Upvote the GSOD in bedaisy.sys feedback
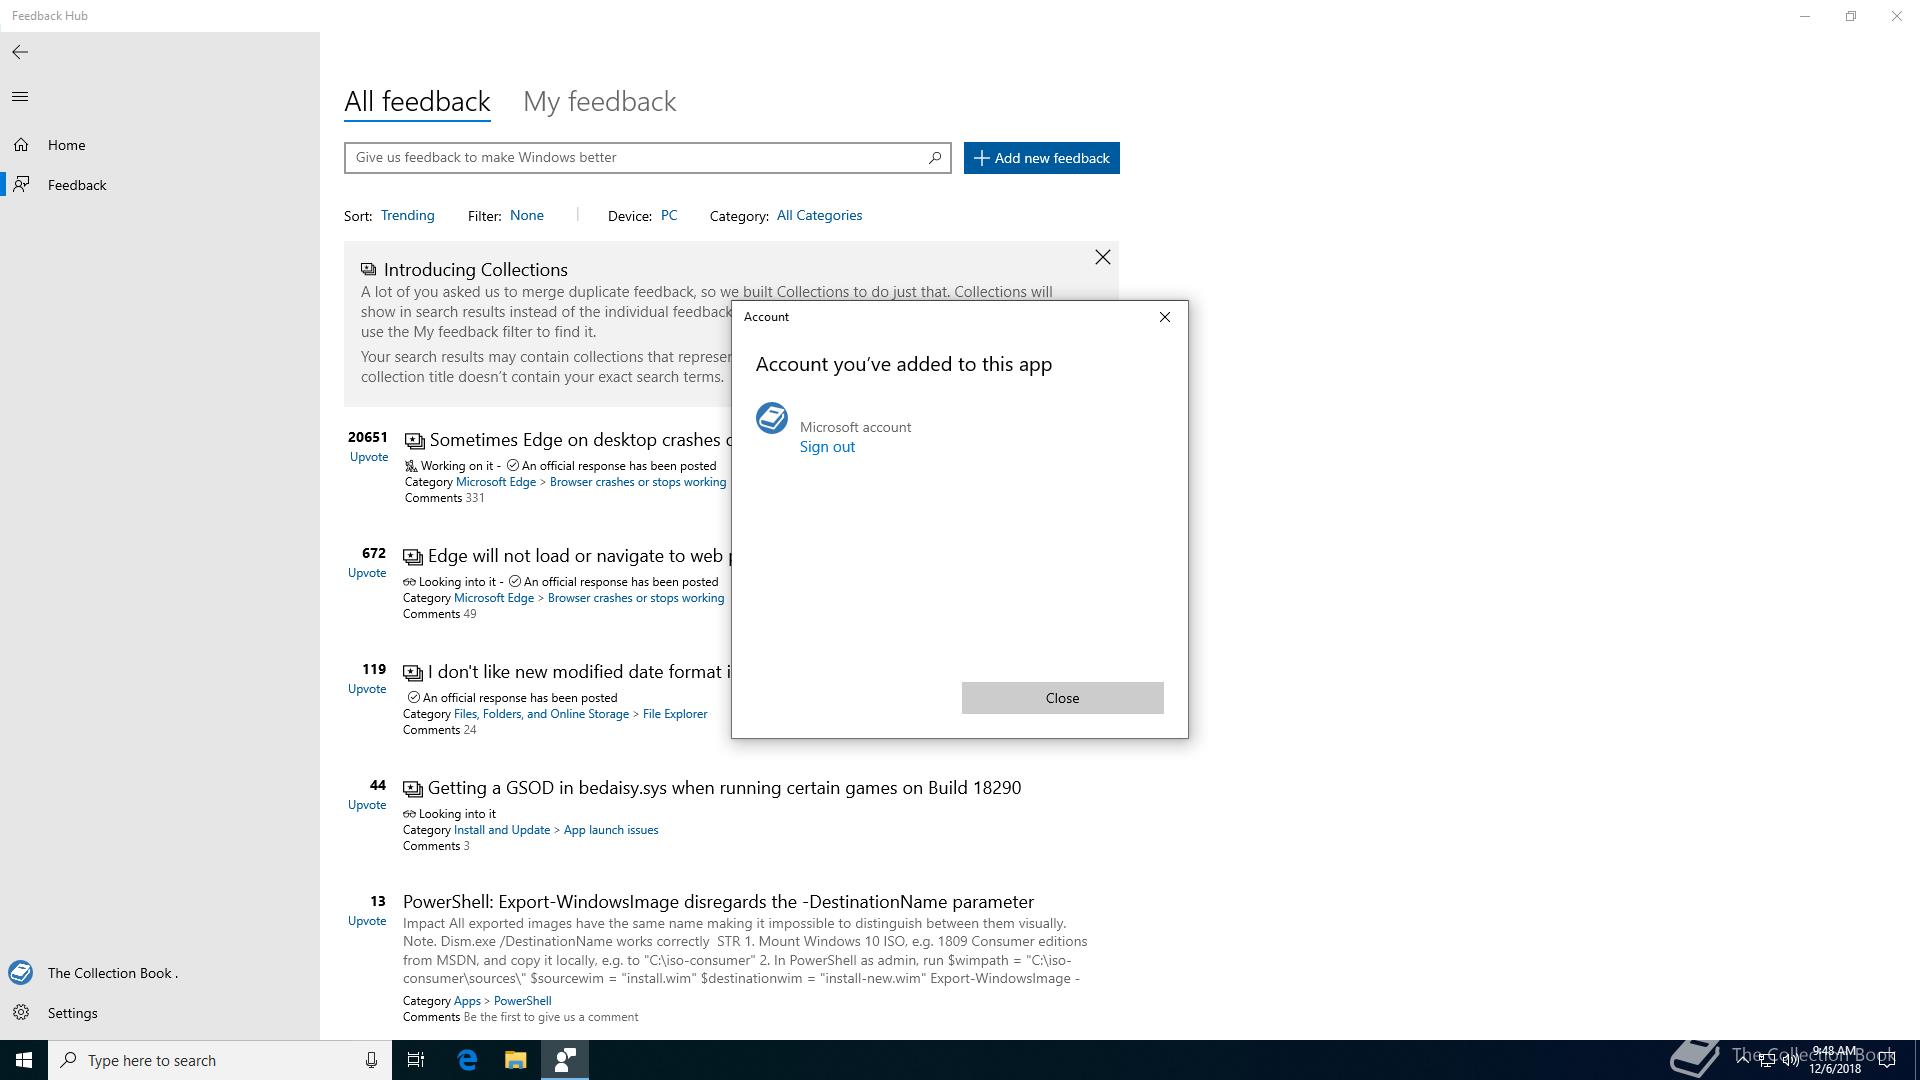Viewport: 1920px width, 1080px height. click(367, 805)
